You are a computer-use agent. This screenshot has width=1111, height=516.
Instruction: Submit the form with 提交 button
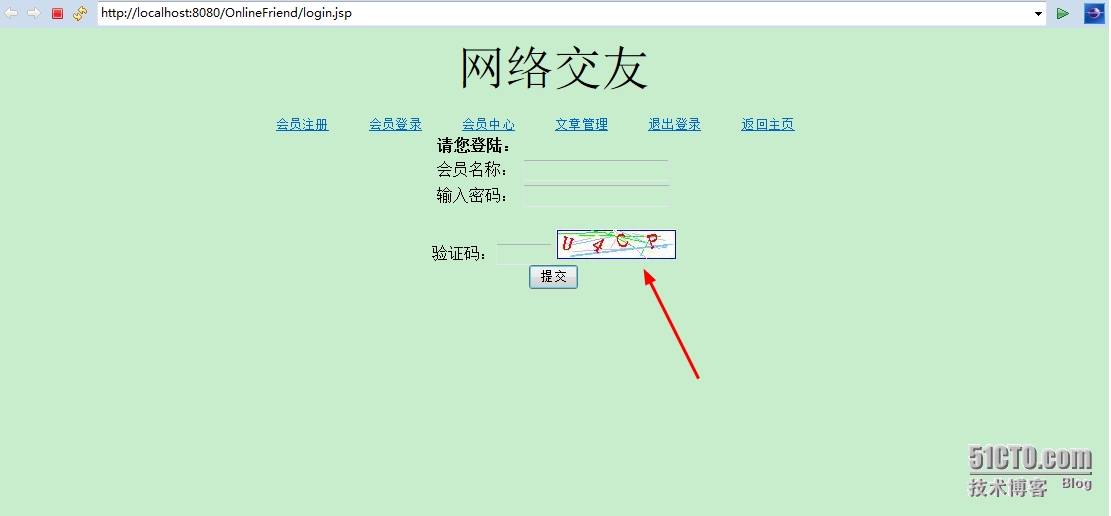click(x=553, y=277)
